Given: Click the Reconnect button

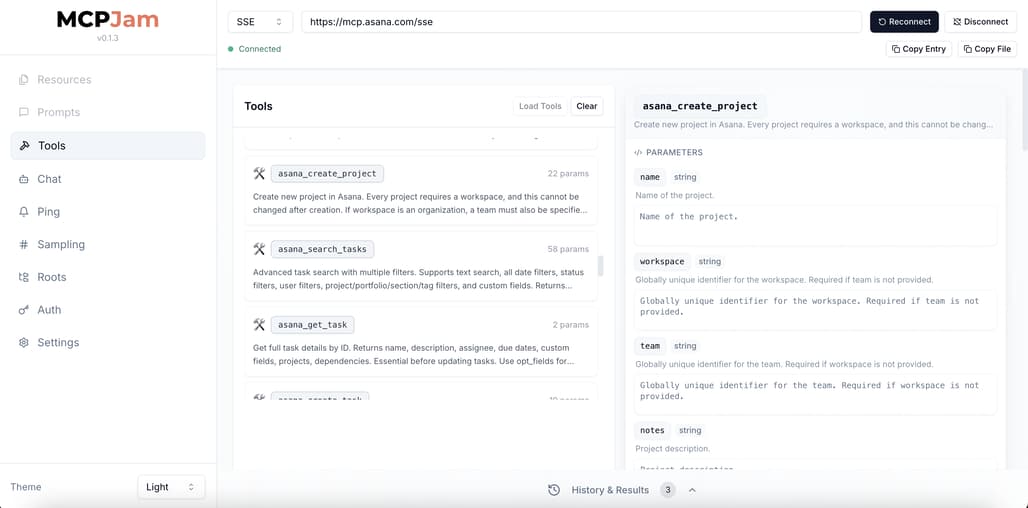Looking at the screenshot, I should point(904,22).
